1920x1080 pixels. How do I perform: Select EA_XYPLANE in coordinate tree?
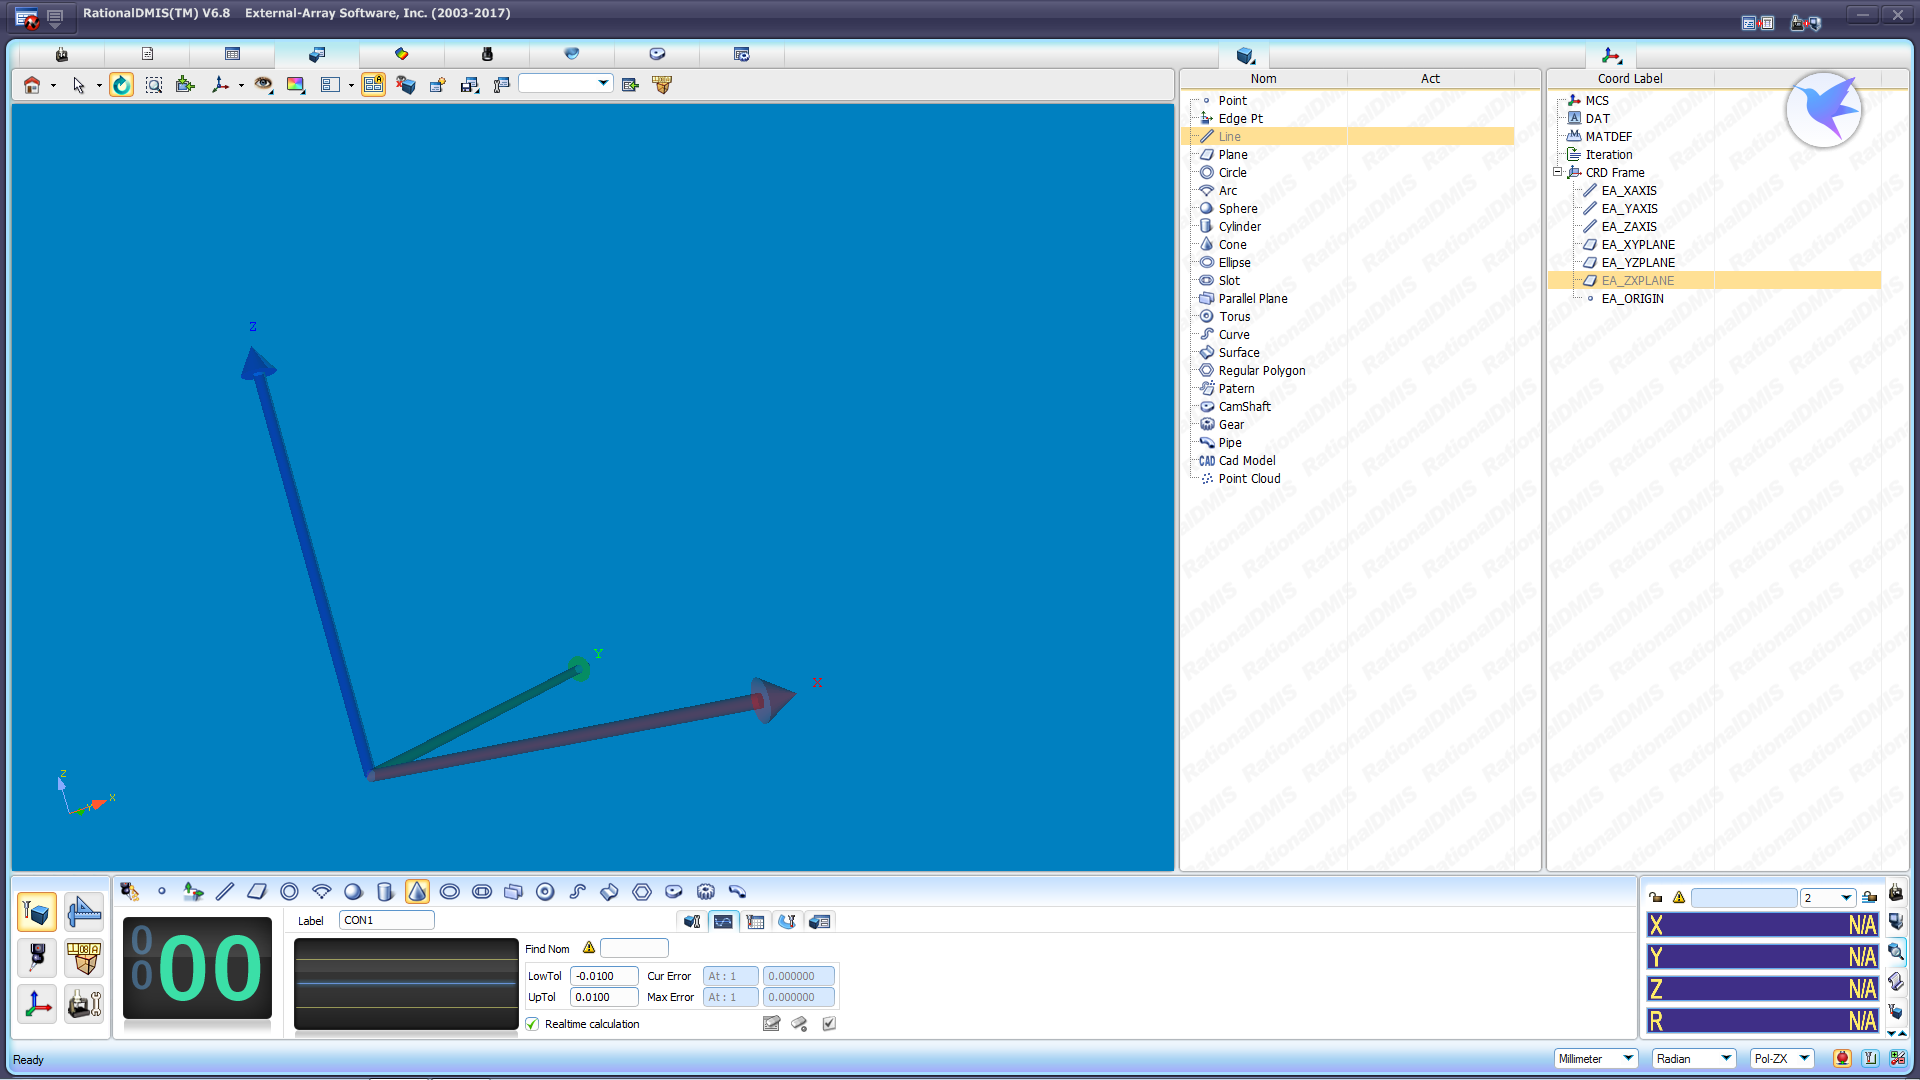(x=1637, y=244)
